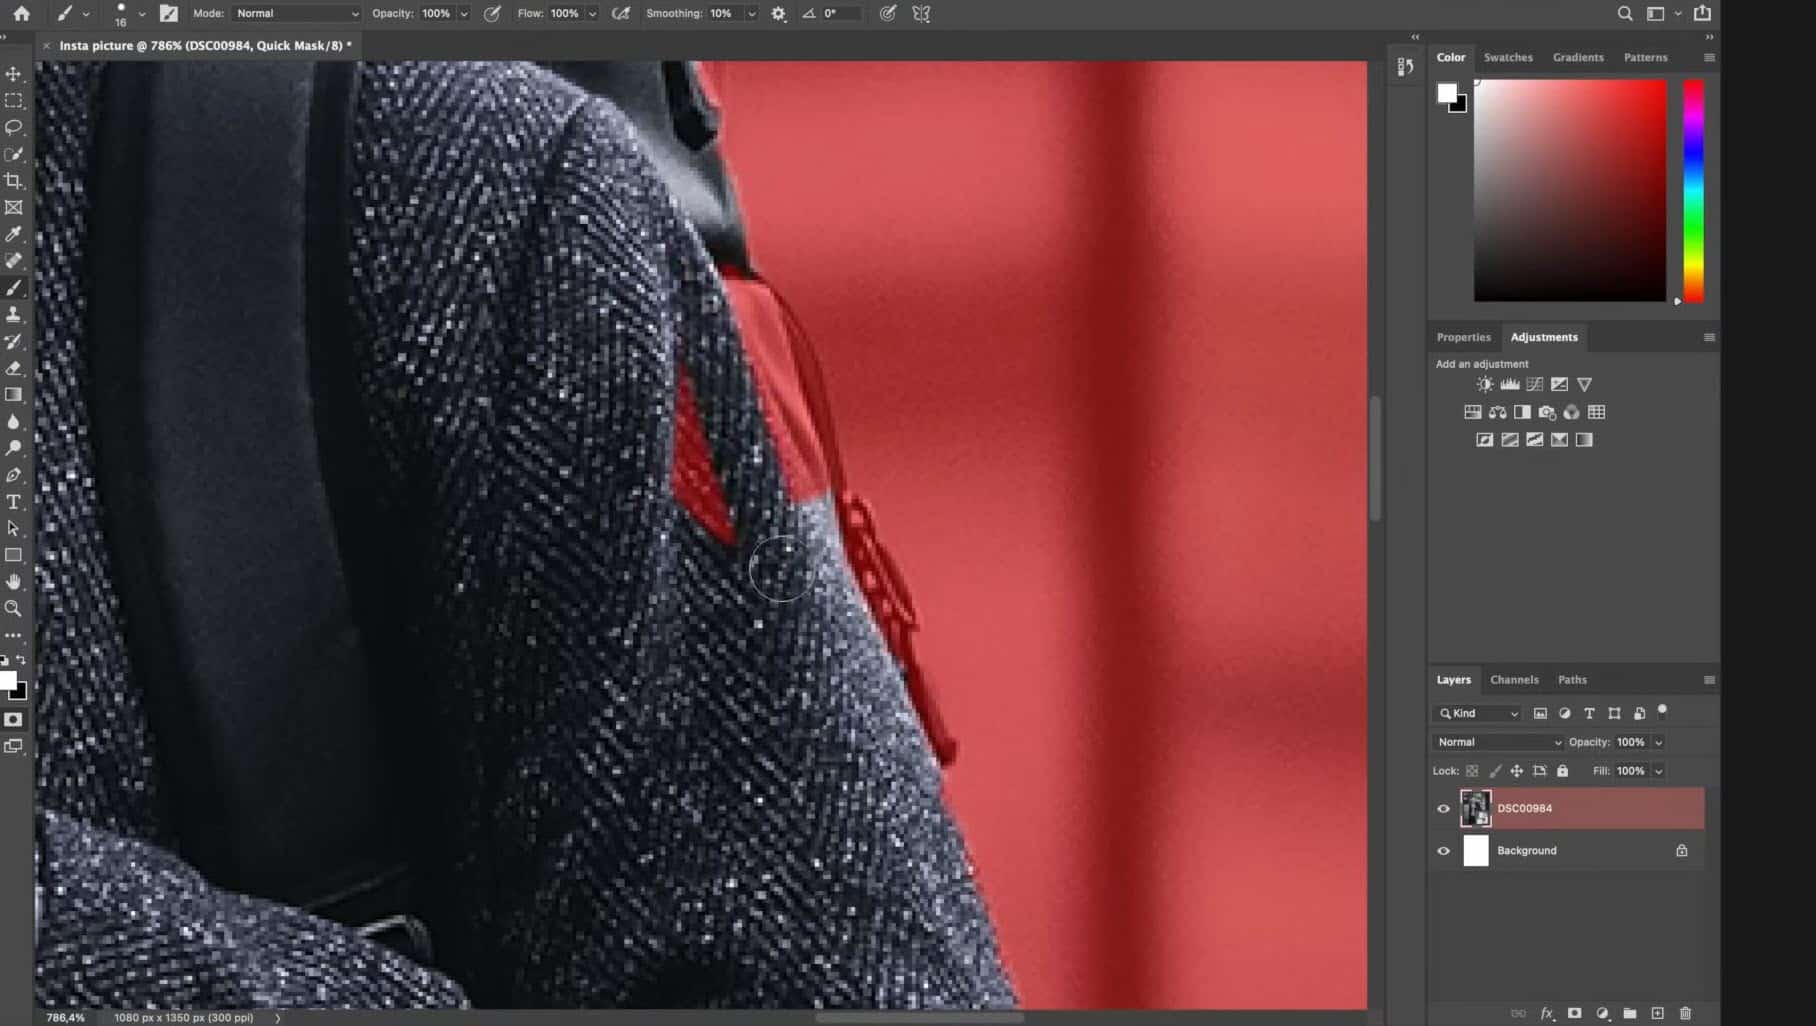Toggle the lock on the Background layer
1816x1026 pixels.
(1681, 851)
